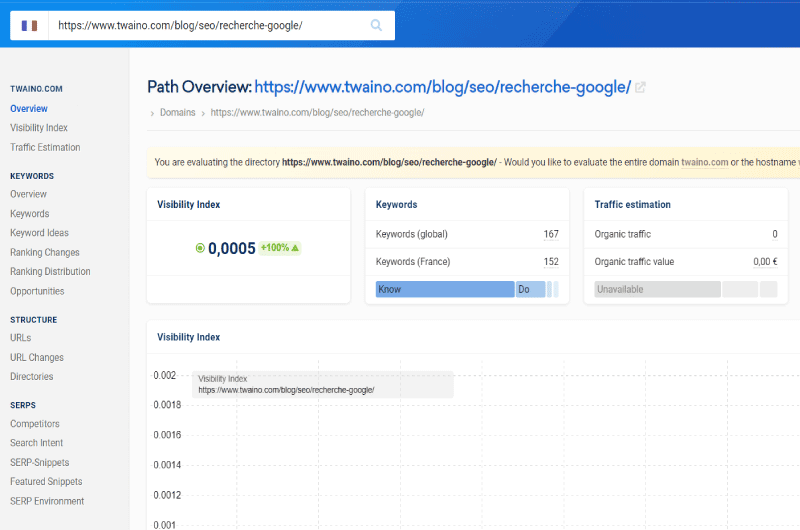
Task: Click the +100% green change badge
Action: tap(280, 248)
